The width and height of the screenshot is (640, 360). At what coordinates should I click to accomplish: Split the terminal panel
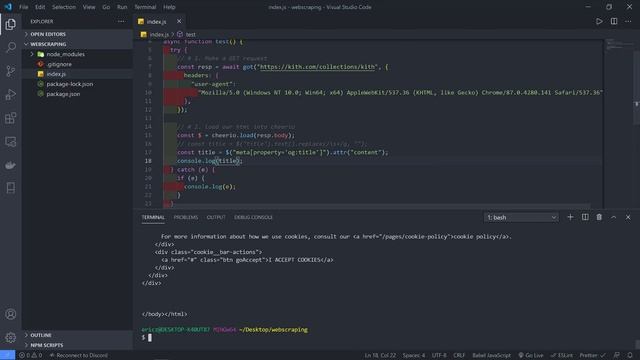point(585,217)
